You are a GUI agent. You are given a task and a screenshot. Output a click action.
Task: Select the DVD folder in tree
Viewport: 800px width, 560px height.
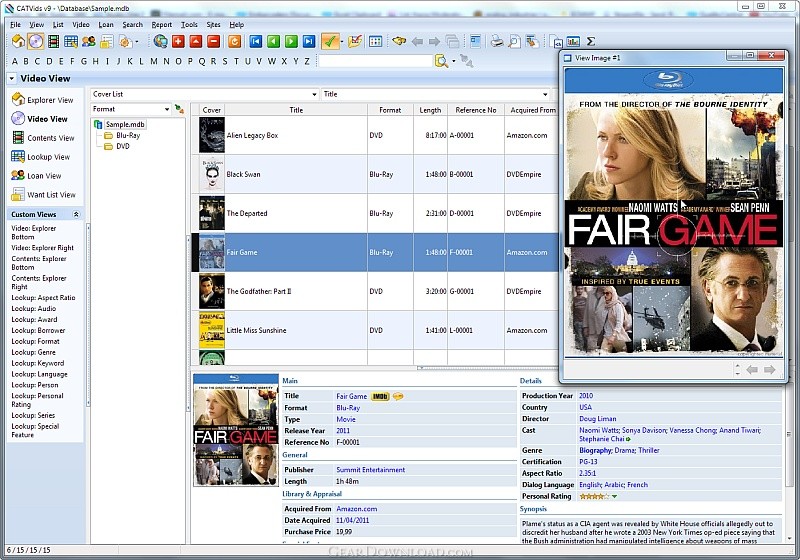tap(122, 146)
